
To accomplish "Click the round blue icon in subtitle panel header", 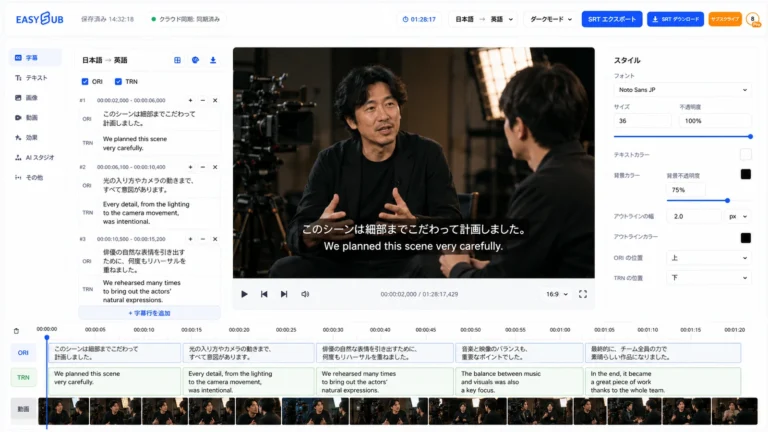I will click(x=195, y=60).
